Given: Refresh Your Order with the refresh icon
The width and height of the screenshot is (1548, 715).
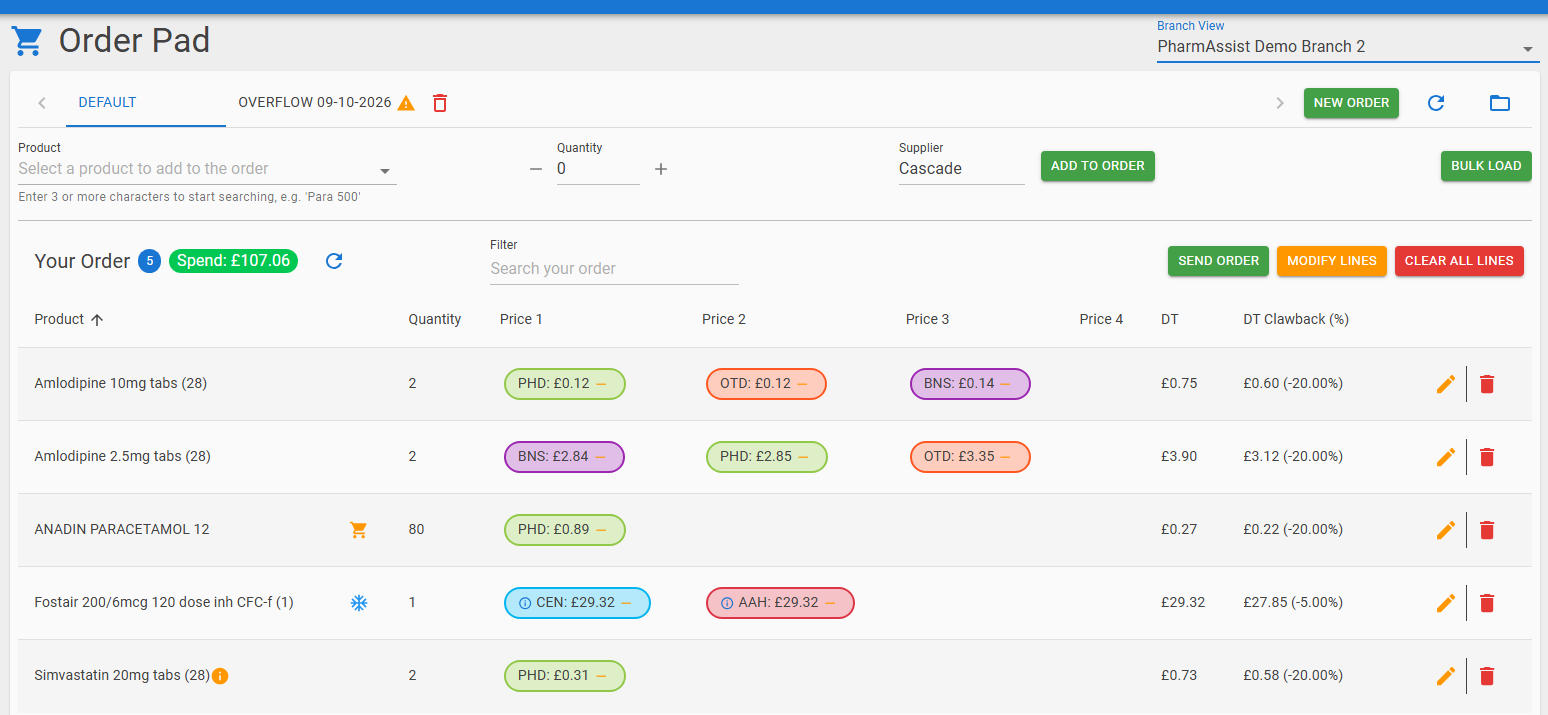Looking at the screenshot, I should (335, 261).
